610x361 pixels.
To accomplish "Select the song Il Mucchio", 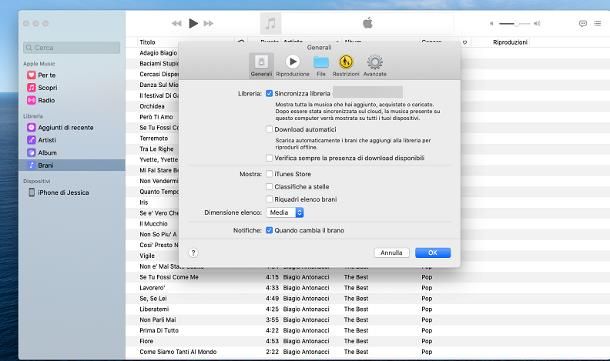I will point(153,224).
